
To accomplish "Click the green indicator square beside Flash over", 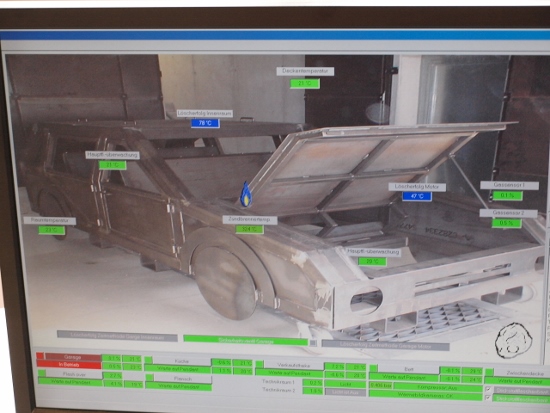I will tap(42, 373).
